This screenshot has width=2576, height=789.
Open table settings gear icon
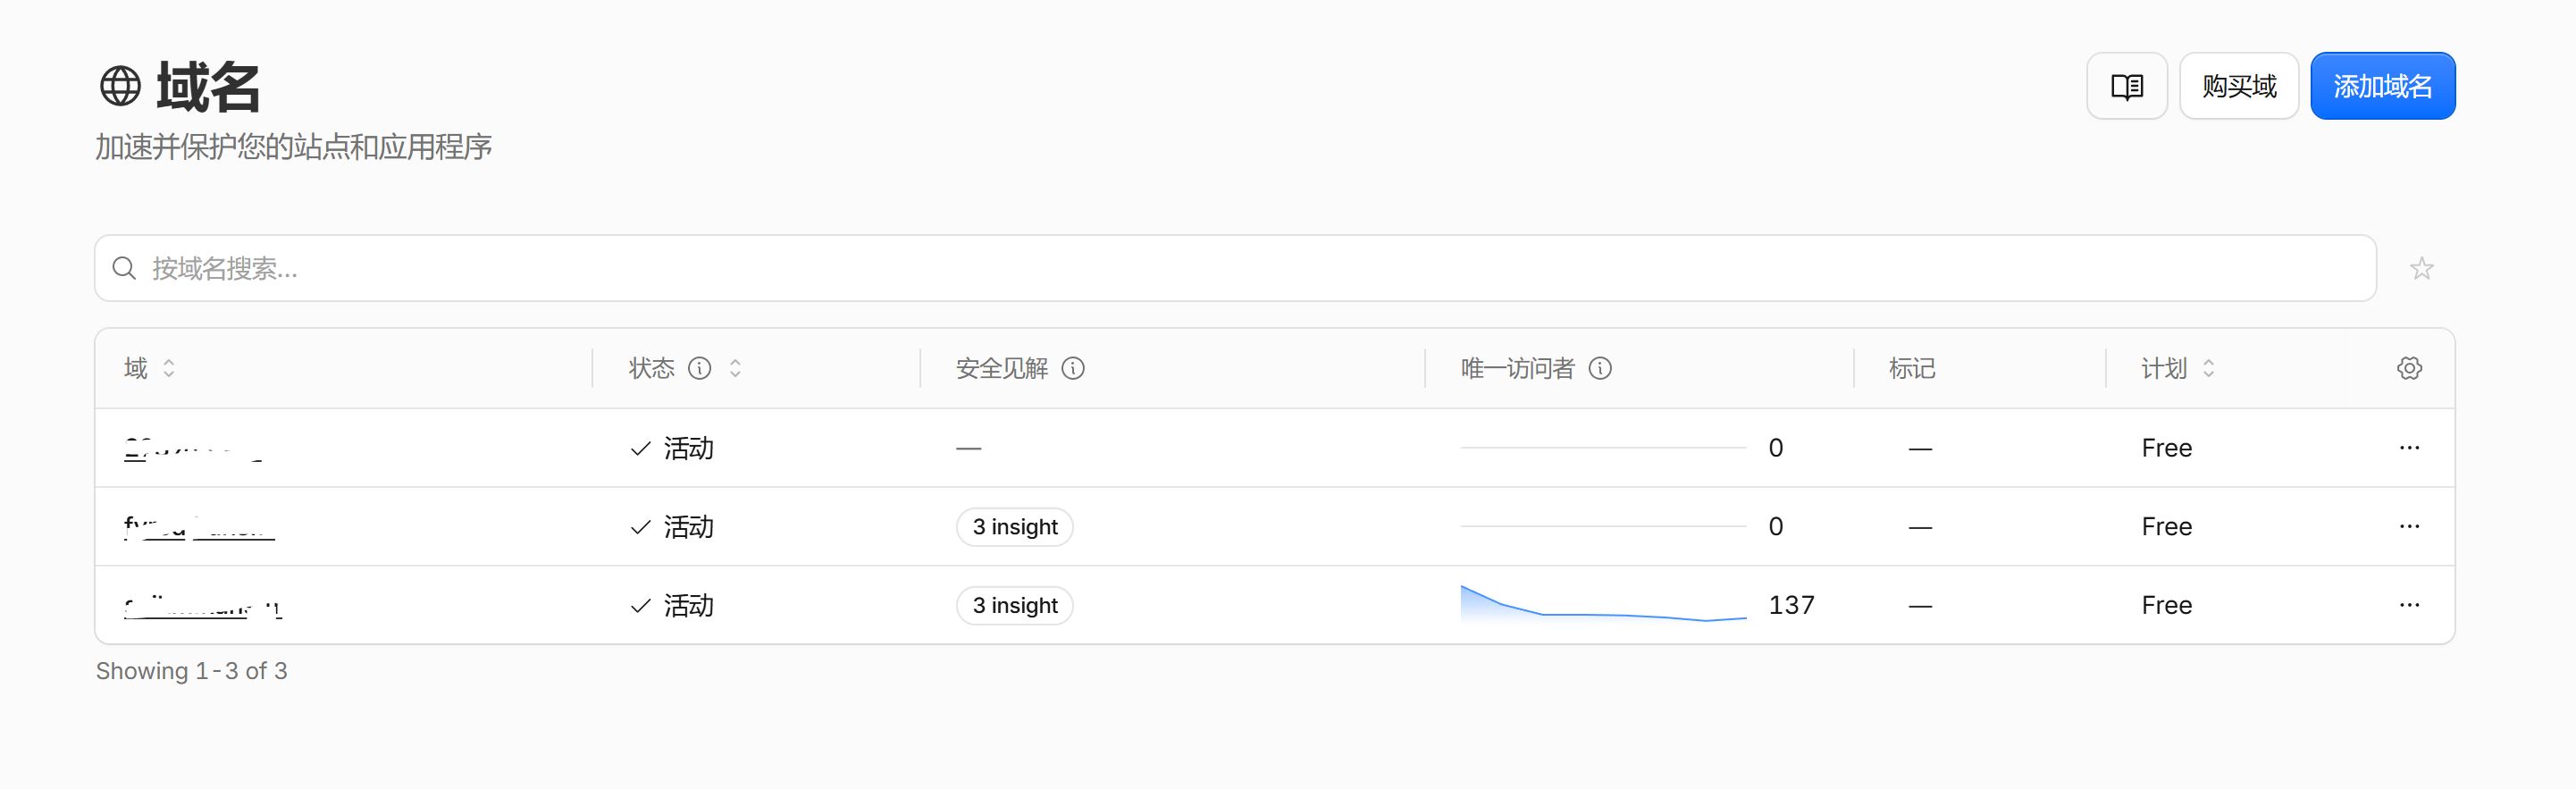[2409, 368]
